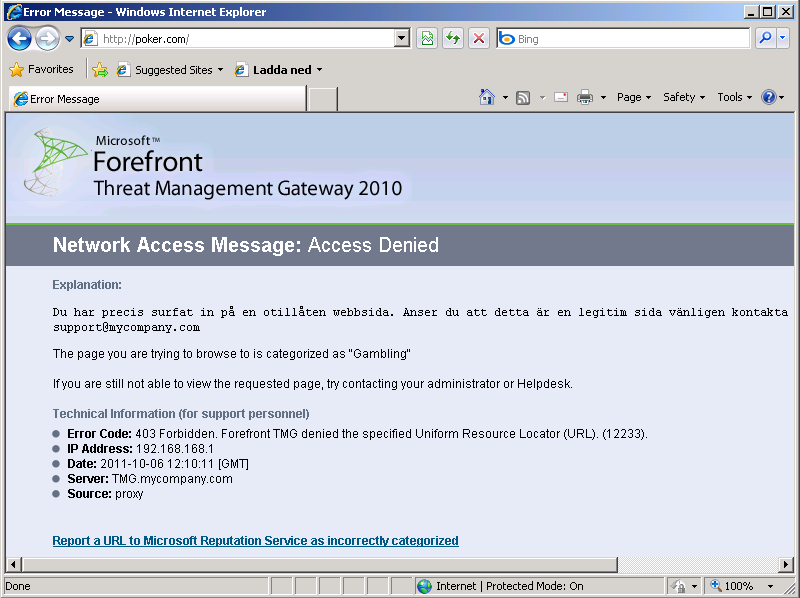Click the browser Back arrow button
Viewport: 800px width, 598px height.
coord(19,39)
